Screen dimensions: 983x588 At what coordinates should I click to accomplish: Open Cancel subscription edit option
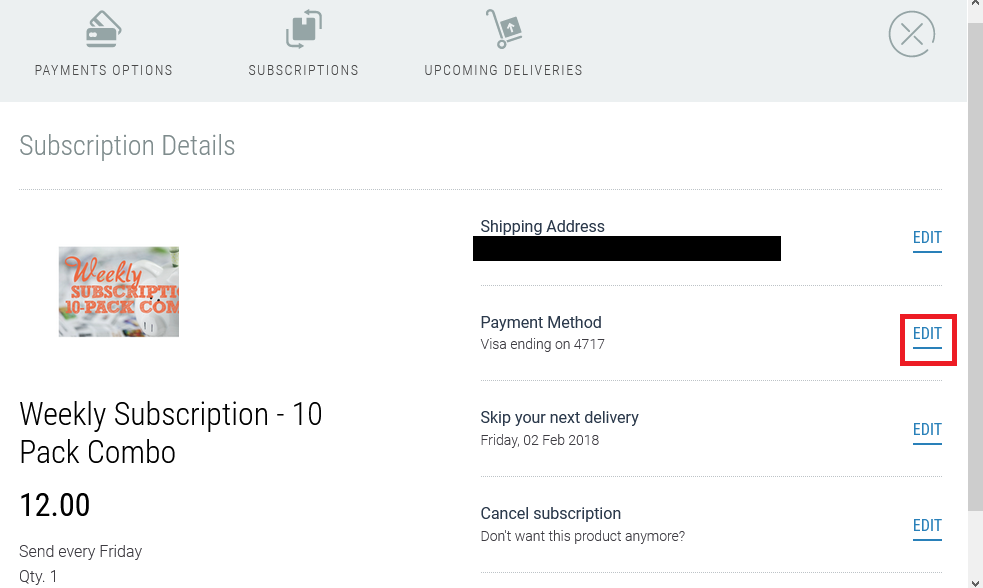(x=926, y=525)
